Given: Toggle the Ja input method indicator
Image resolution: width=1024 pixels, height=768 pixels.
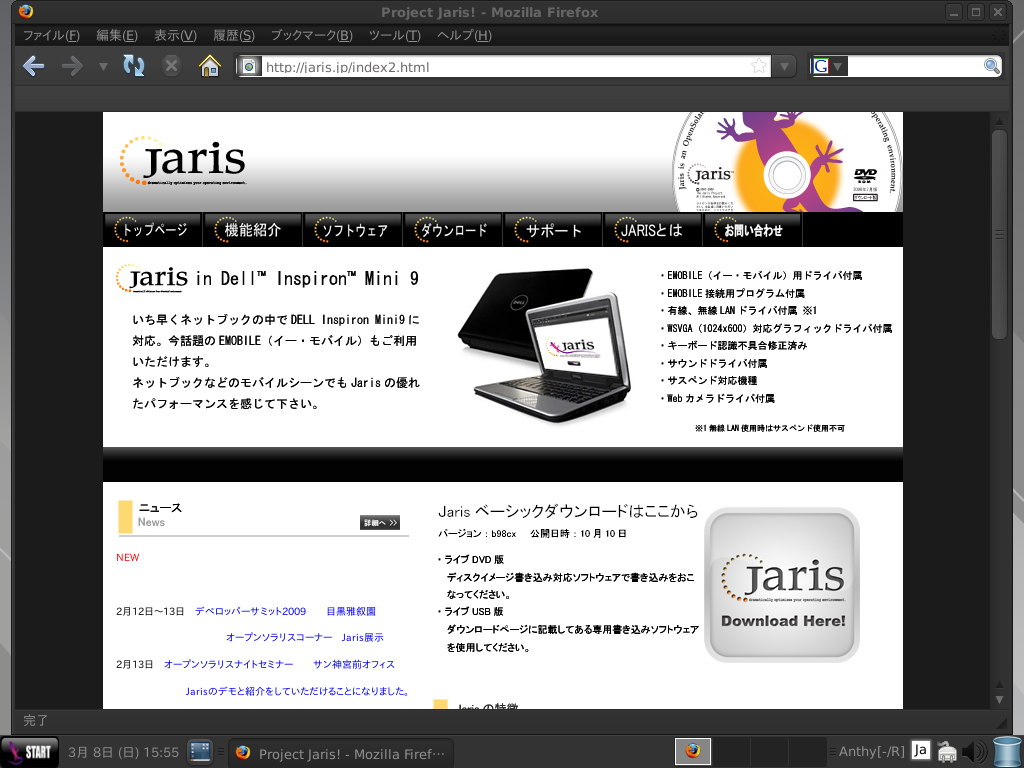Looking at the screenshot, I should pos(921,751).
